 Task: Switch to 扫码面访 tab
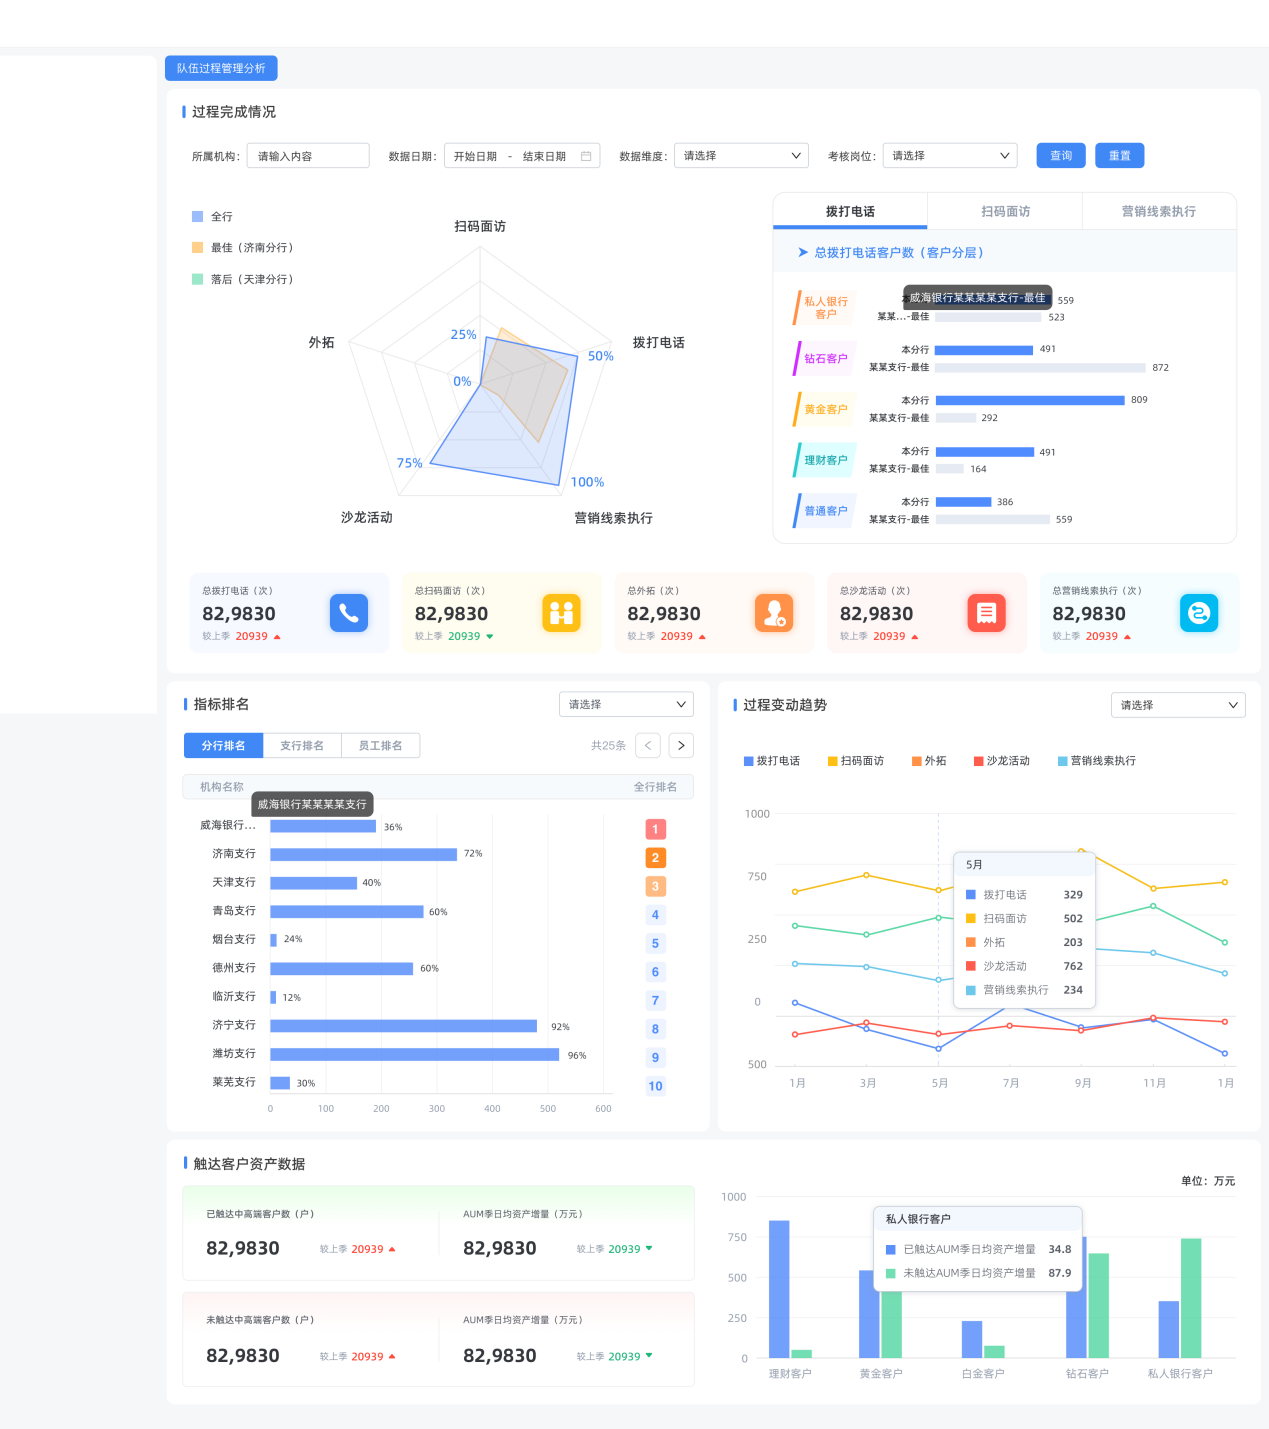[x=1005, y=212]
